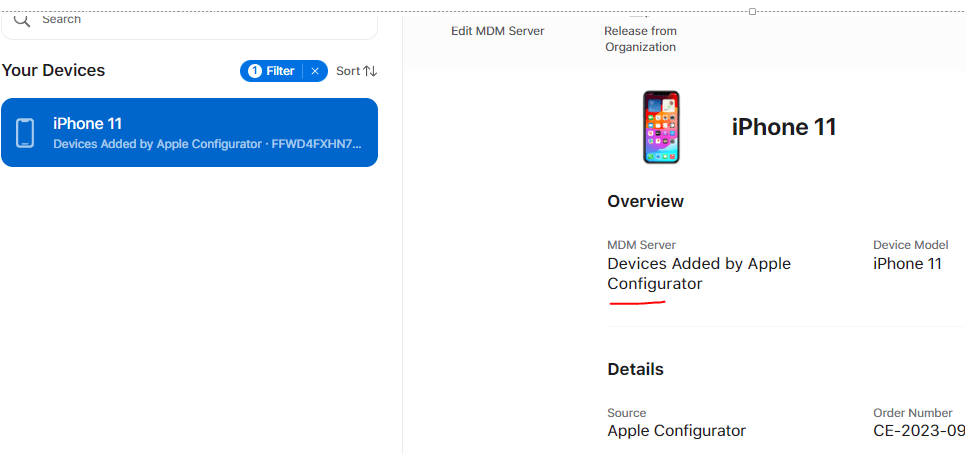
Task: Open the Sort menu
Action: click(347, 71)
